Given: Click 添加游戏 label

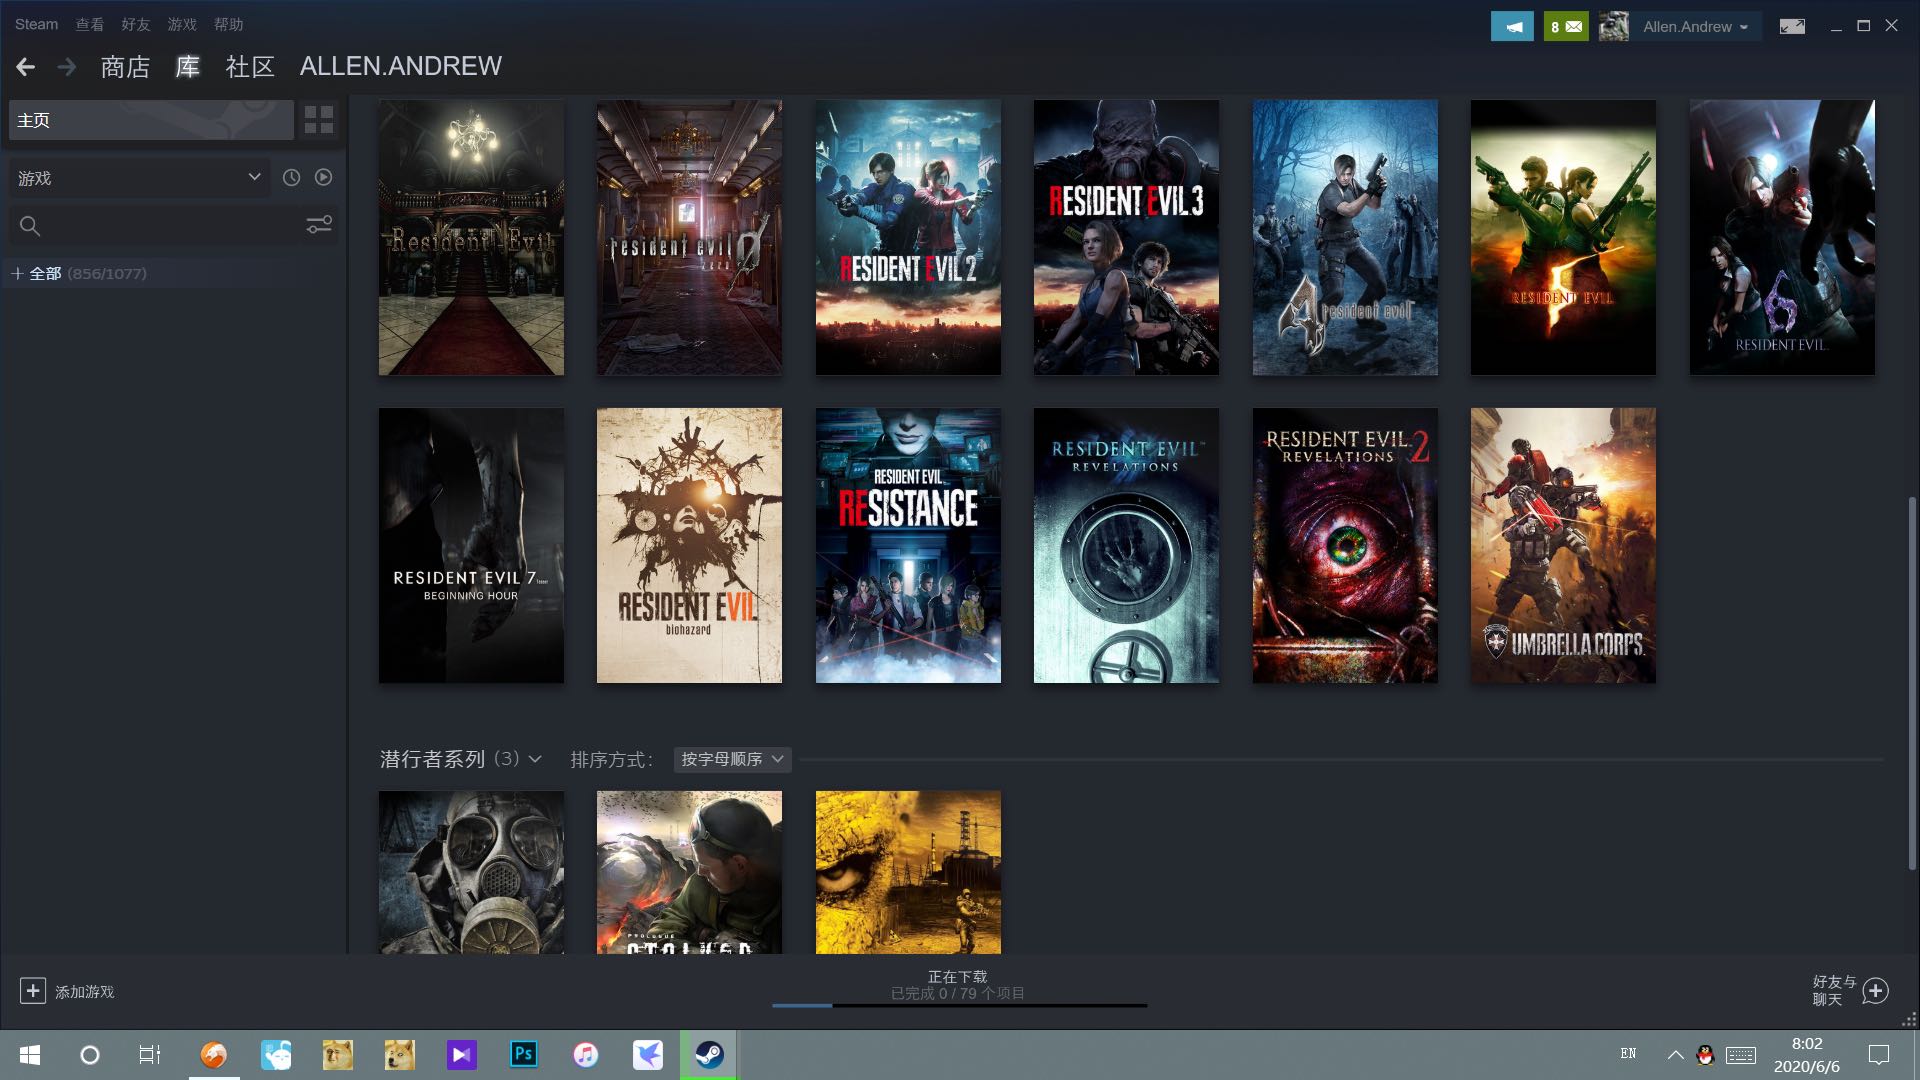Looking at the screenshot, I should 85,992.
